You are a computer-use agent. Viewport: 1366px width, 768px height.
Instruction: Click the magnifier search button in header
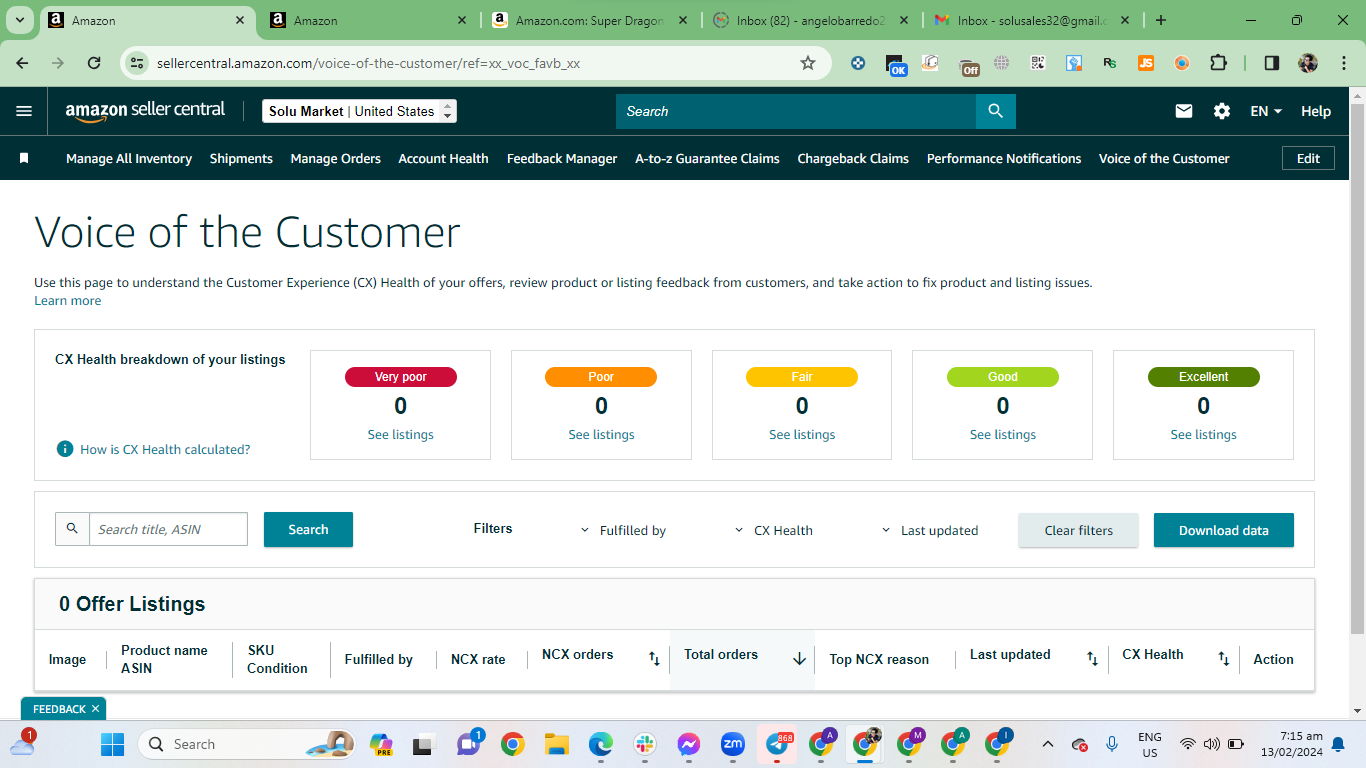click(x=995, y=111)
